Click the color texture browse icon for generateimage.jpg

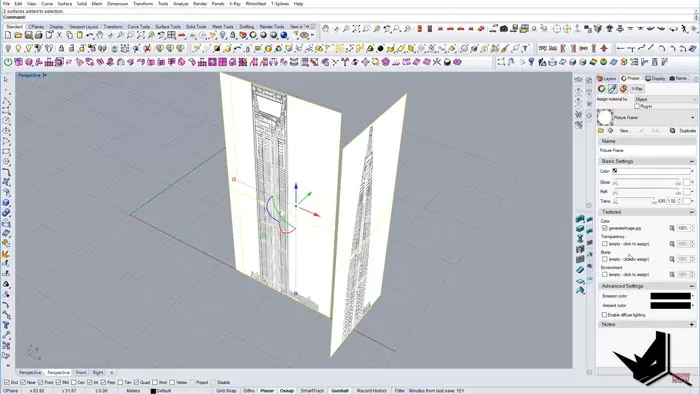pos(672,228)
